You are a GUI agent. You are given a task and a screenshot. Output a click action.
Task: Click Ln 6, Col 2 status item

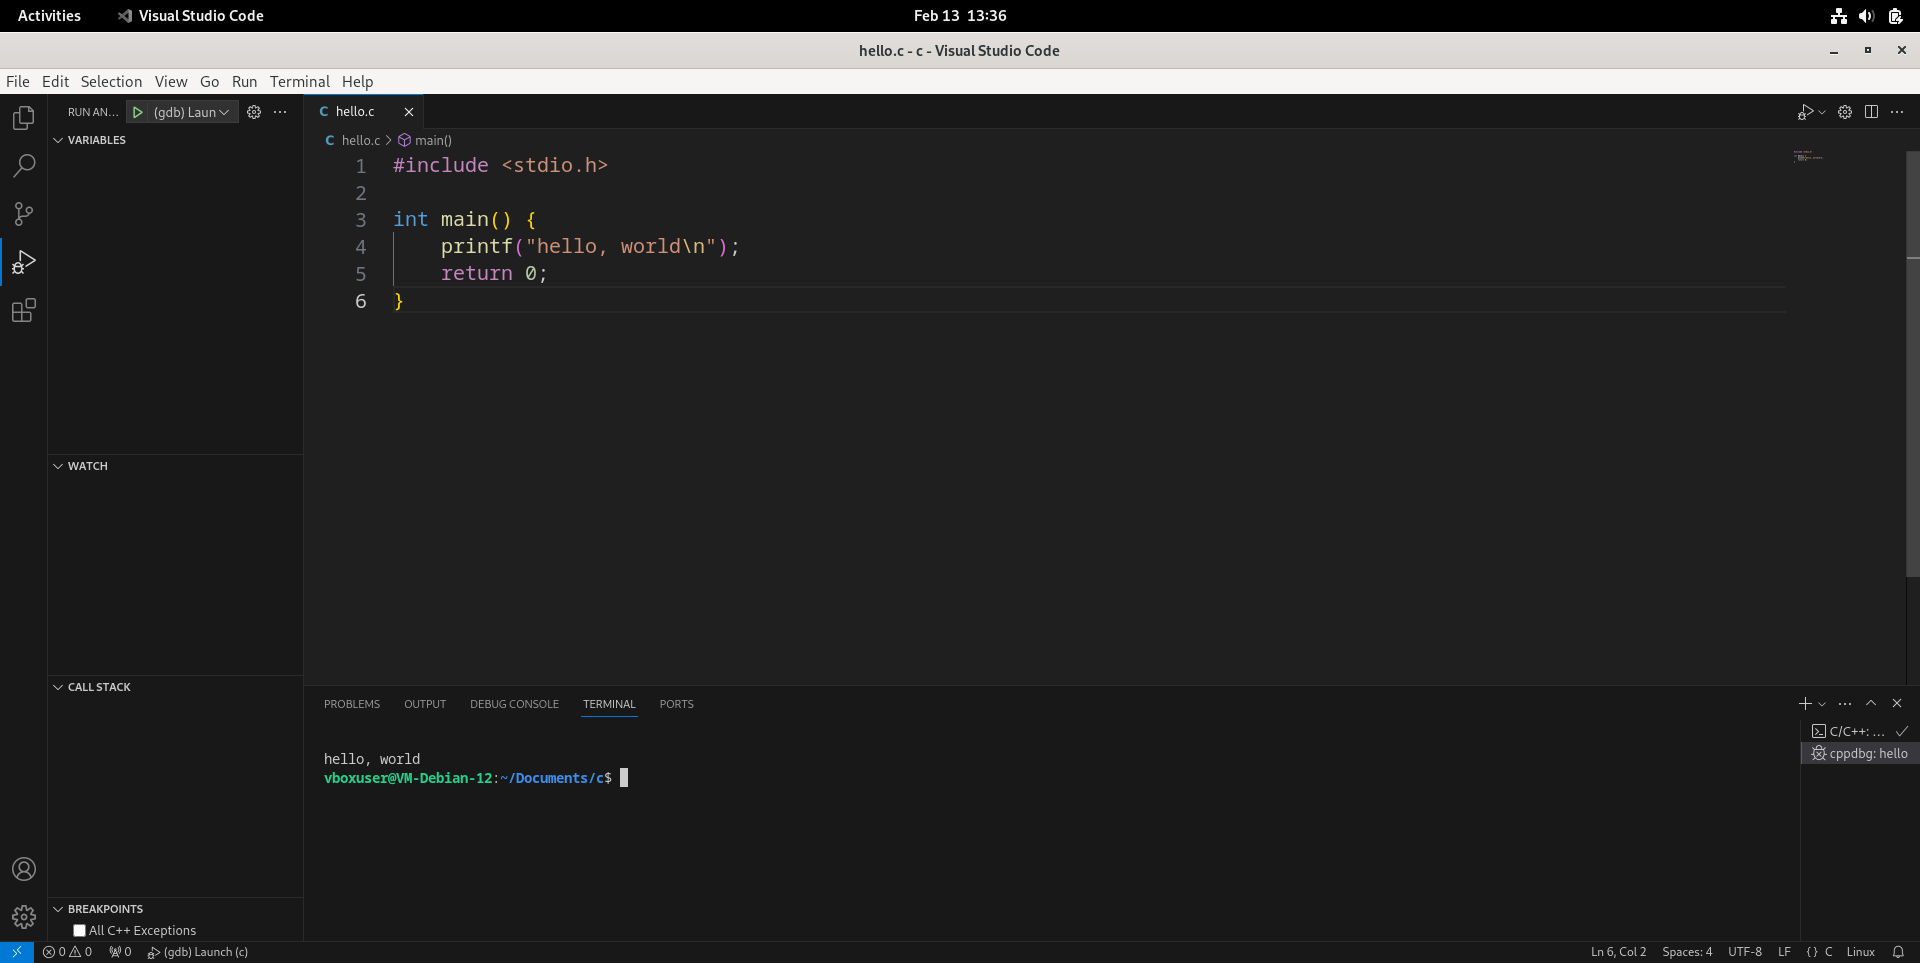(x=1618, y=952)
